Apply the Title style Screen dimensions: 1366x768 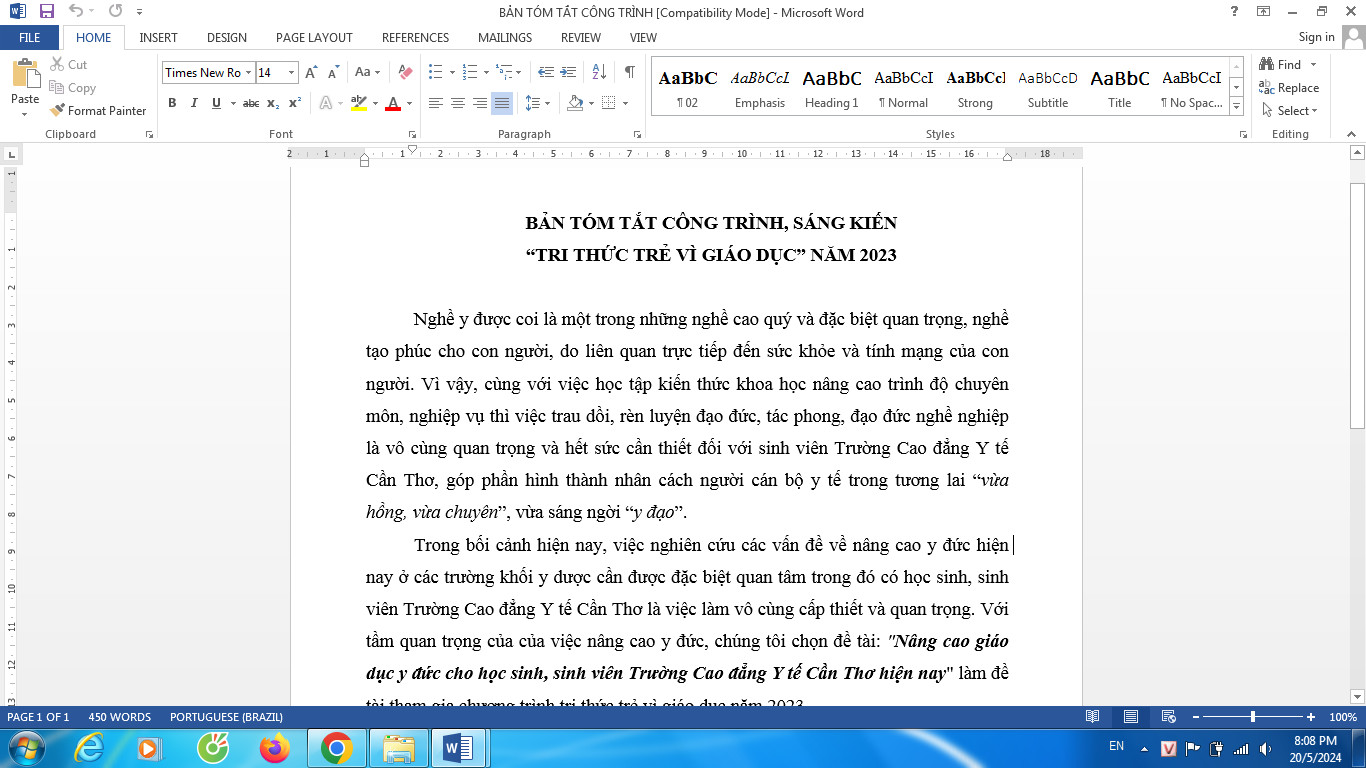pos(1120,87)
